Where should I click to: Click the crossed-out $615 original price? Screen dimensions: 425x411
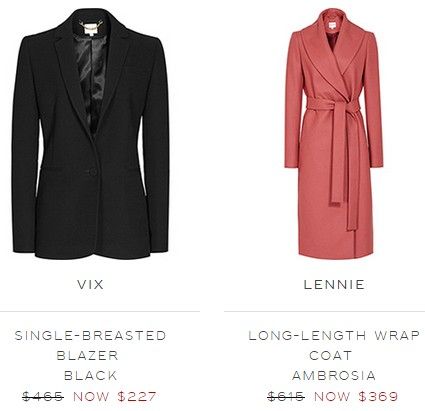pos(286,396)
